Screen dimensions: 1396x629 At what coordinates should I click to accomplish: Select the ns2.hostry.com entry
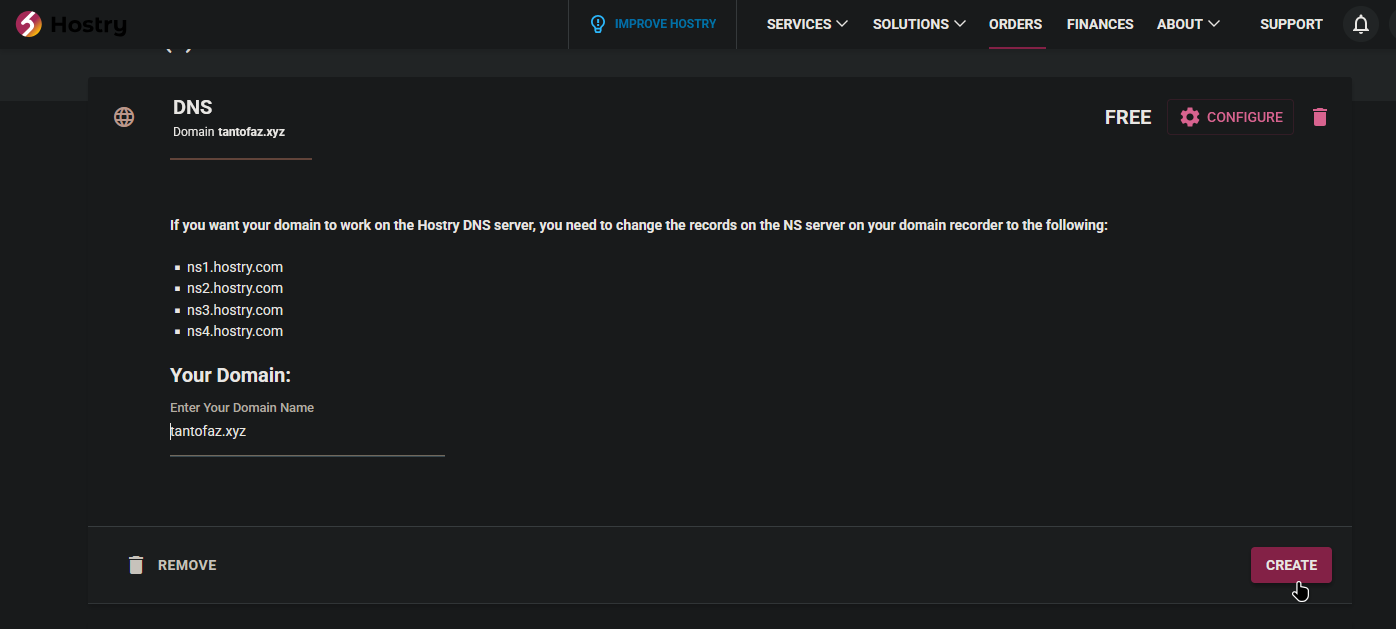(x=235, y=288)
